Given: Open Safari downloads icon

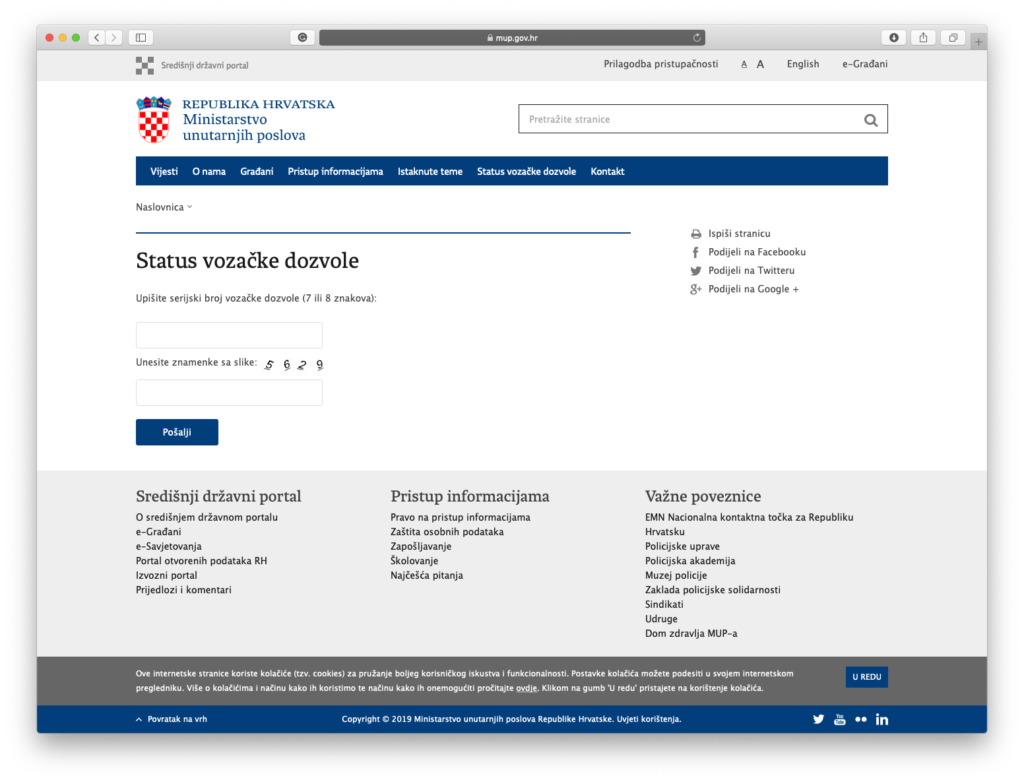Looking at the screenshot, I should tap(893, 38).
